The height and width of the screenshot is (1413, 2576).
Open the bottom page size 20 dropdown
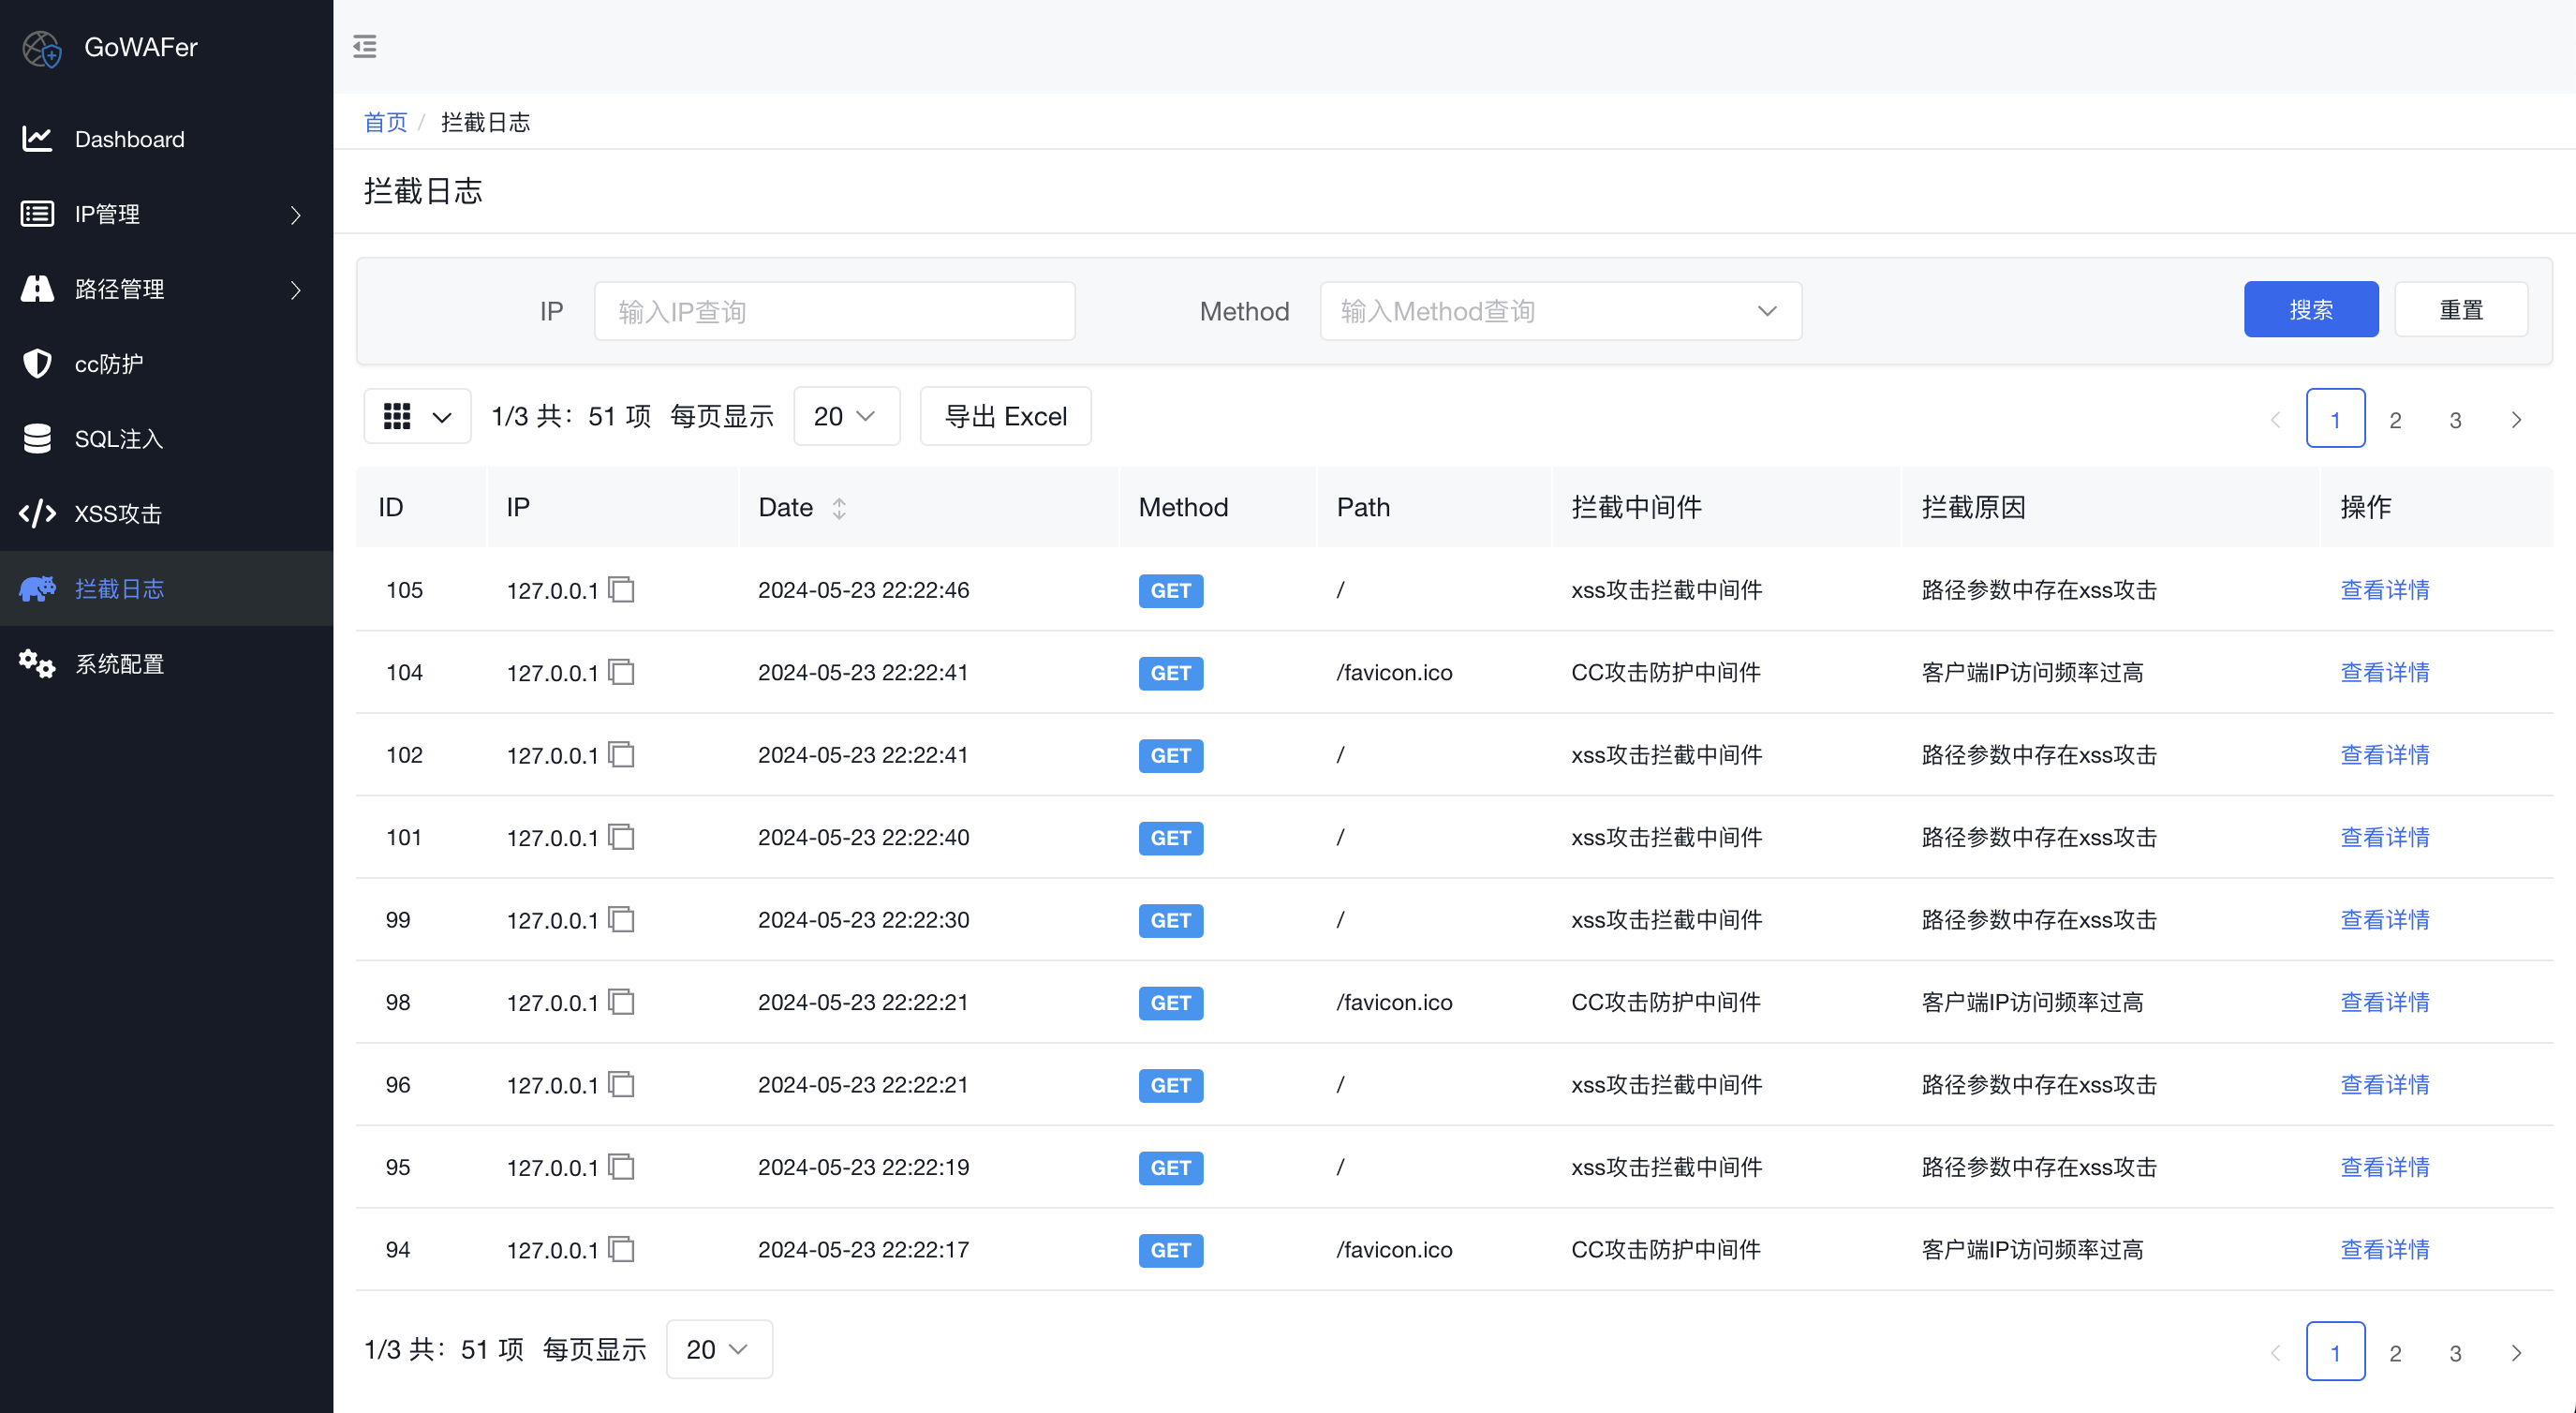pos(719,1349)
